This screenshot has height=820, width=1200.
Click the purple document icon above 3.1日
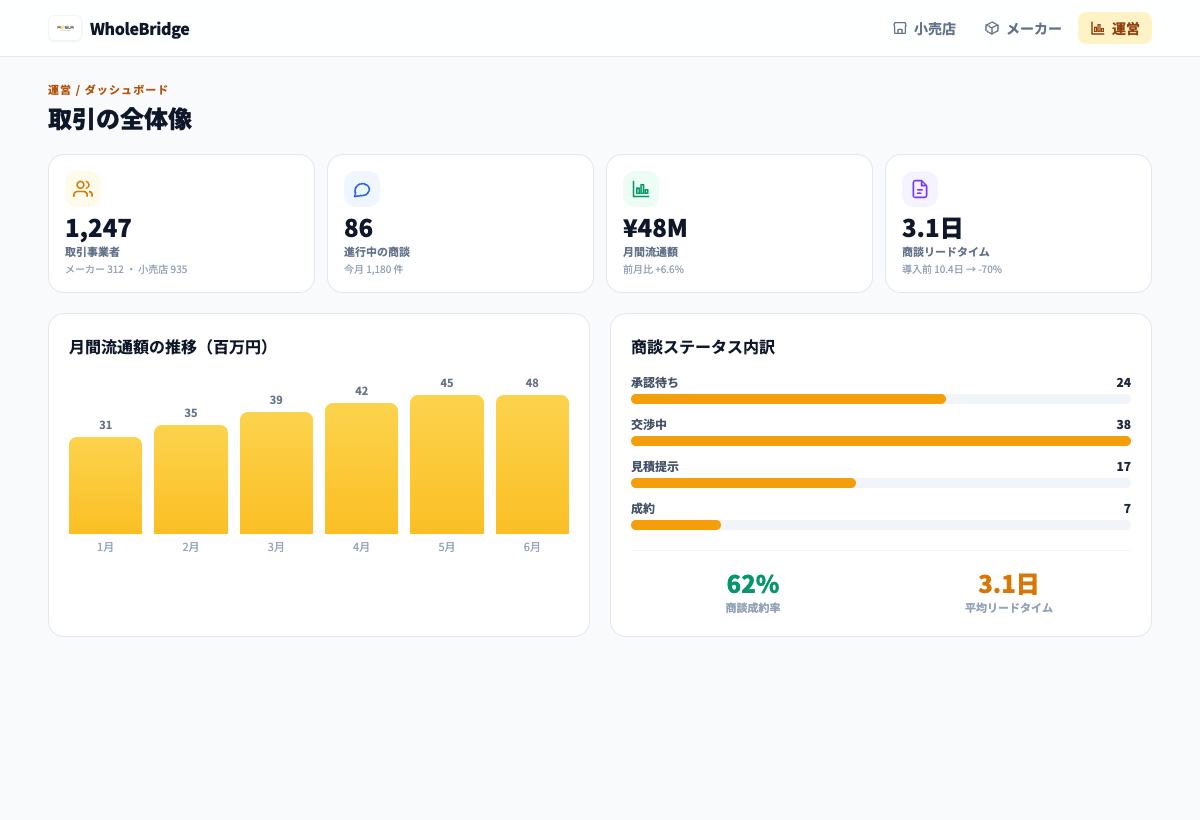click(x=920, y=189)
